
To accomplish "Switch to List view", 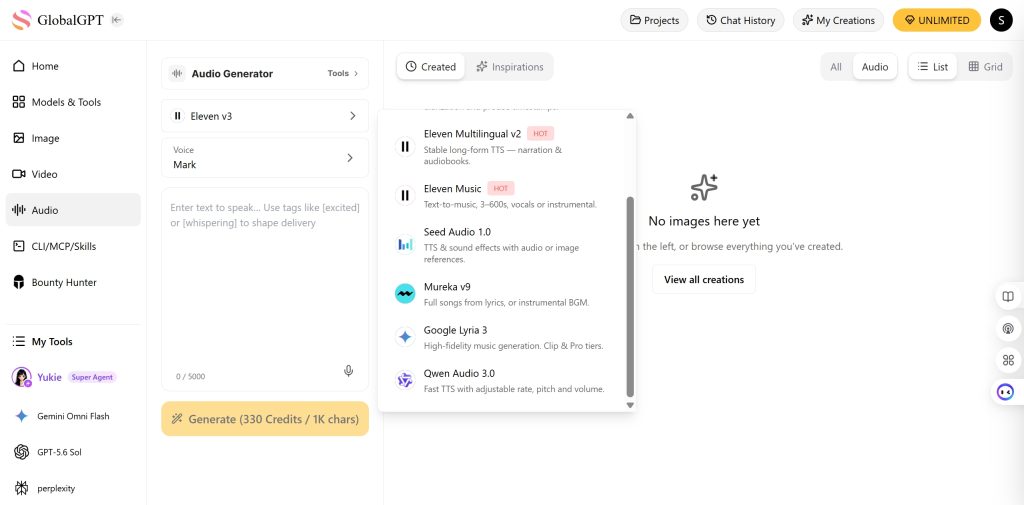I will point(933,67).
